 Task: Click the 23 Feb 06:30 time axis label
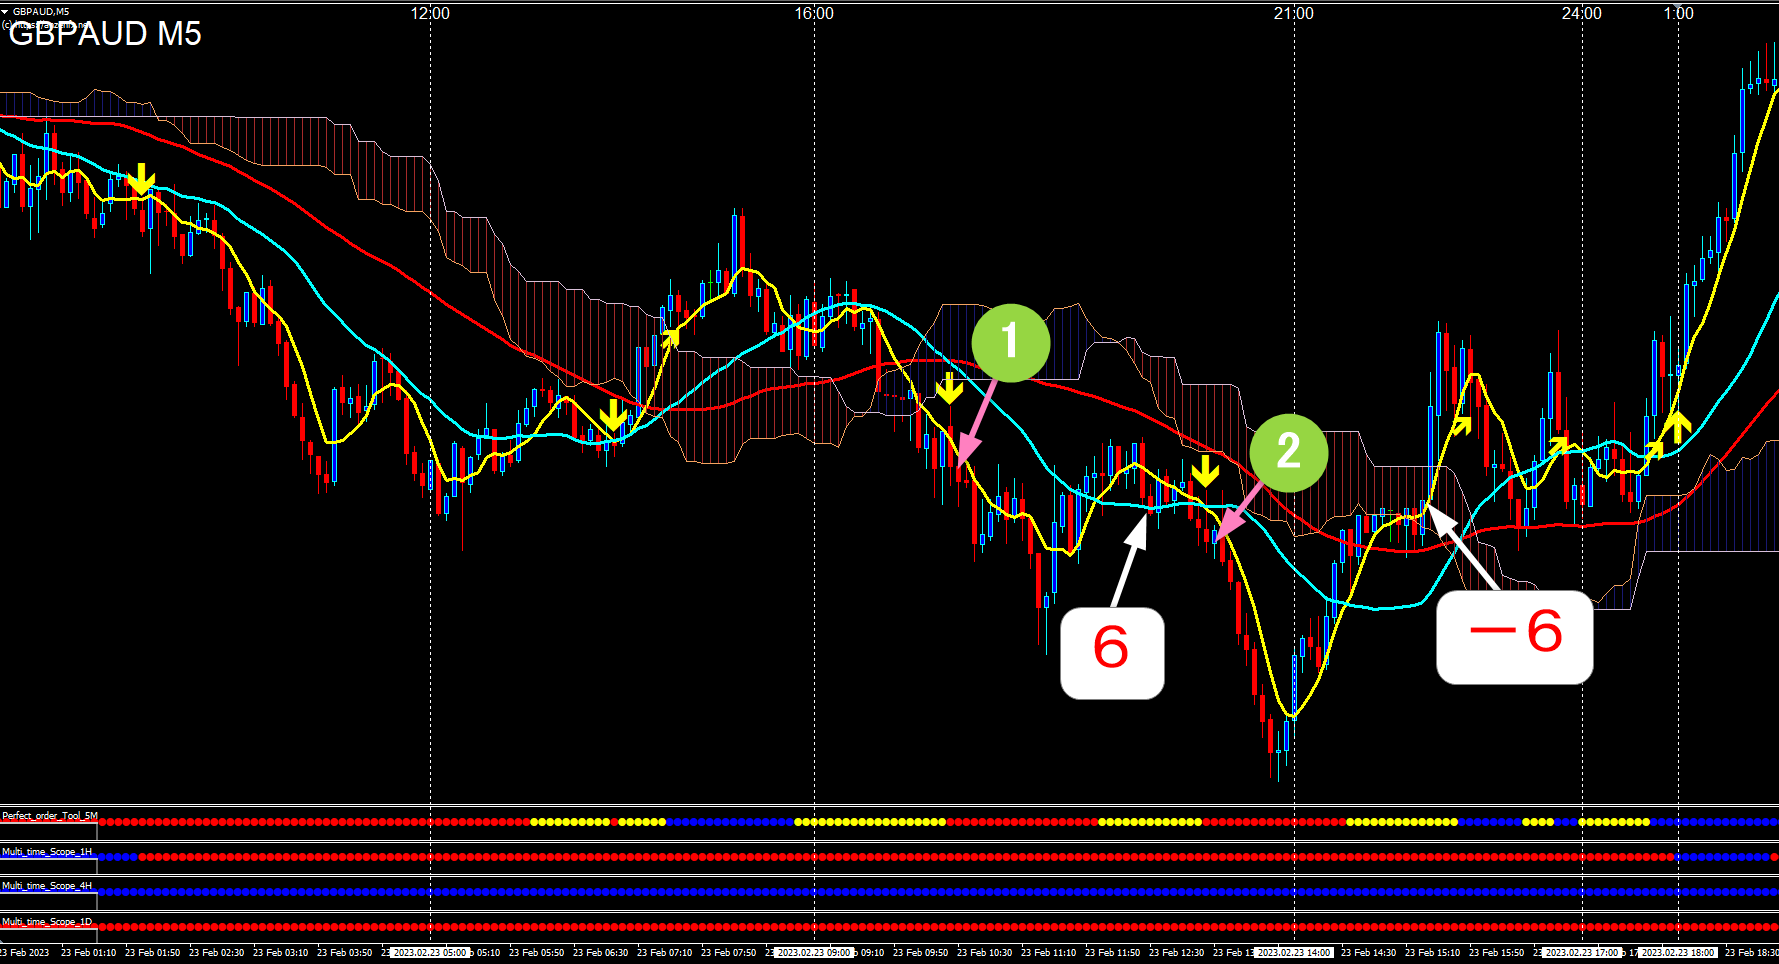(601, 953)
